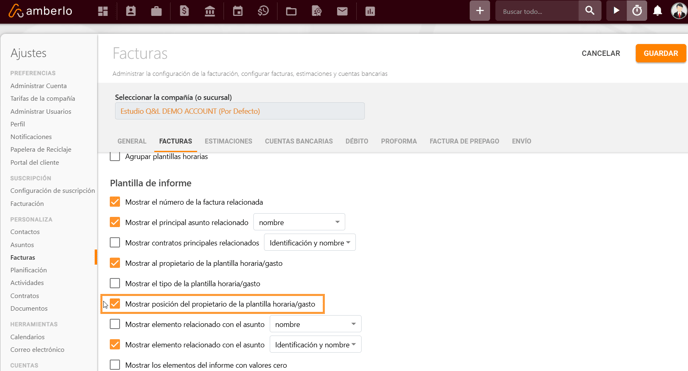This screenshot has width=688, height=371.
Task: Open Actividades settings link
Action: [27, 283]
